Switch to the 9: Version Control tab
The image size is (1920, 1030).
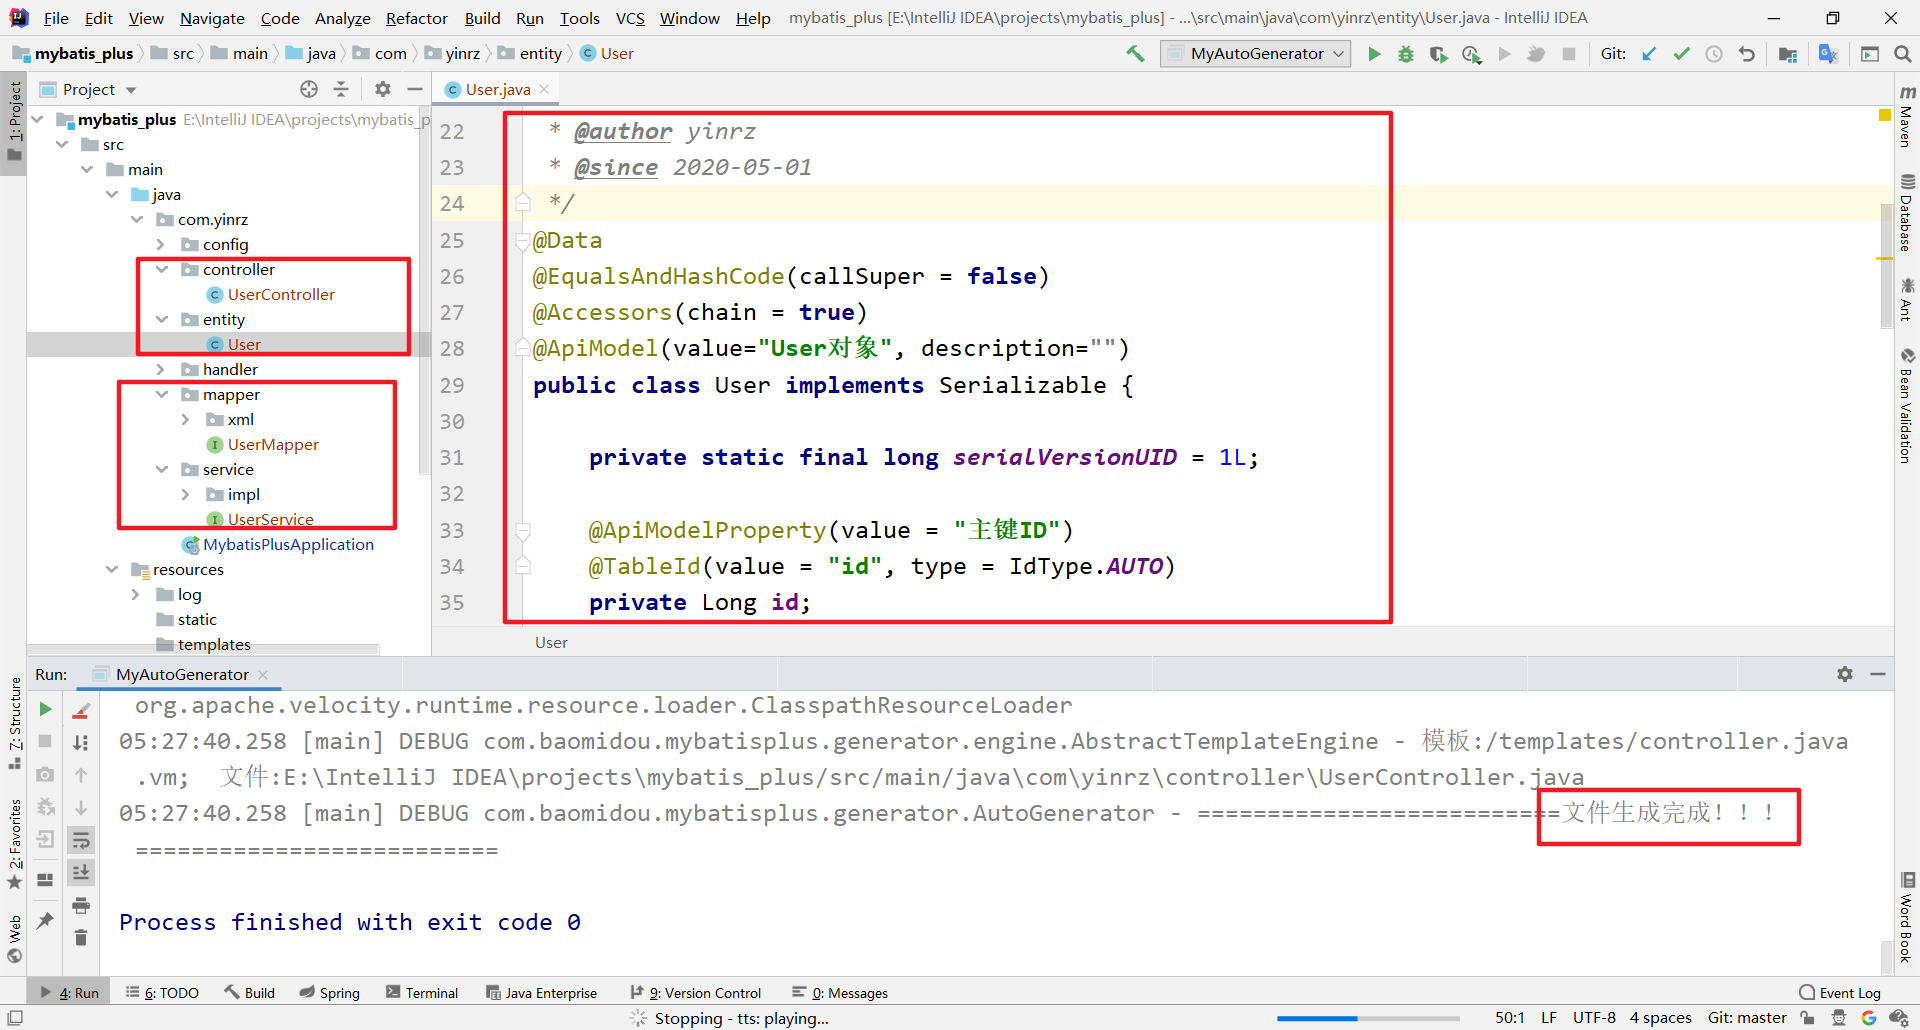[695, 993]
